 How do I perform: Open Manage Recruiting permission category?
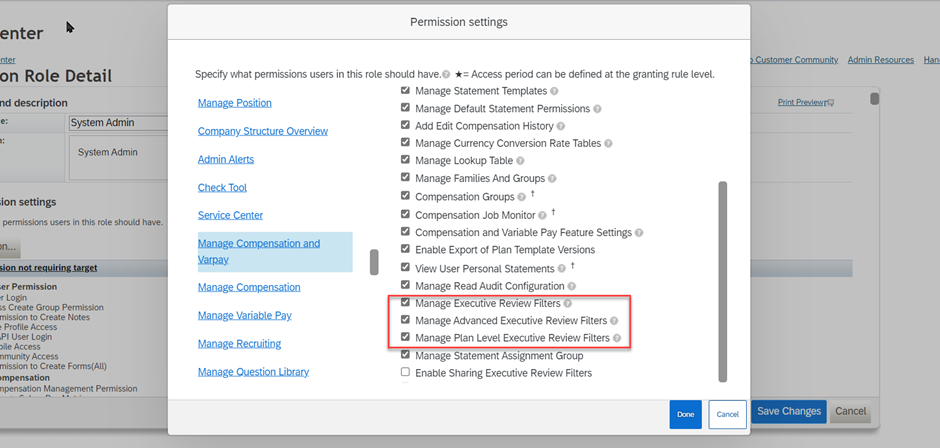239,344
